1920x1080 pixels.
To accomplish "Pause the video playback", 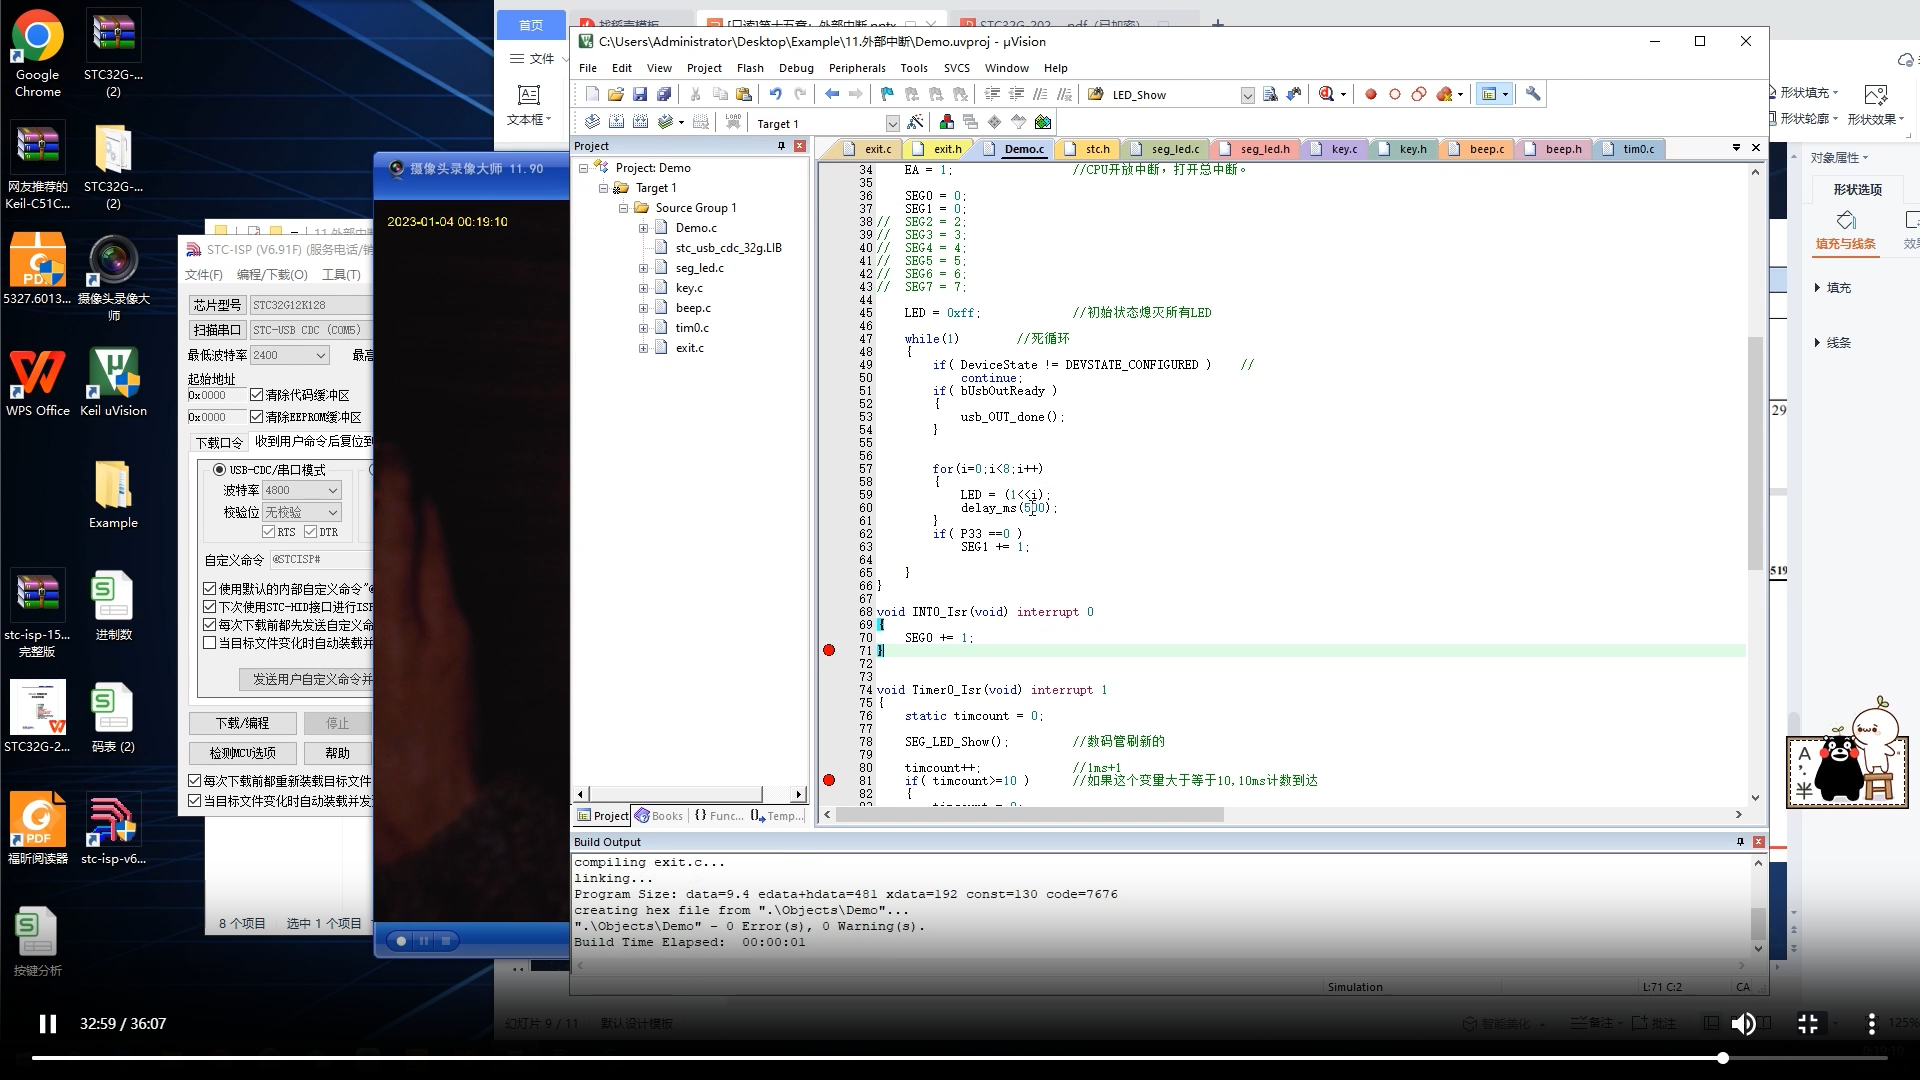I will click(x=47, y=1024).
